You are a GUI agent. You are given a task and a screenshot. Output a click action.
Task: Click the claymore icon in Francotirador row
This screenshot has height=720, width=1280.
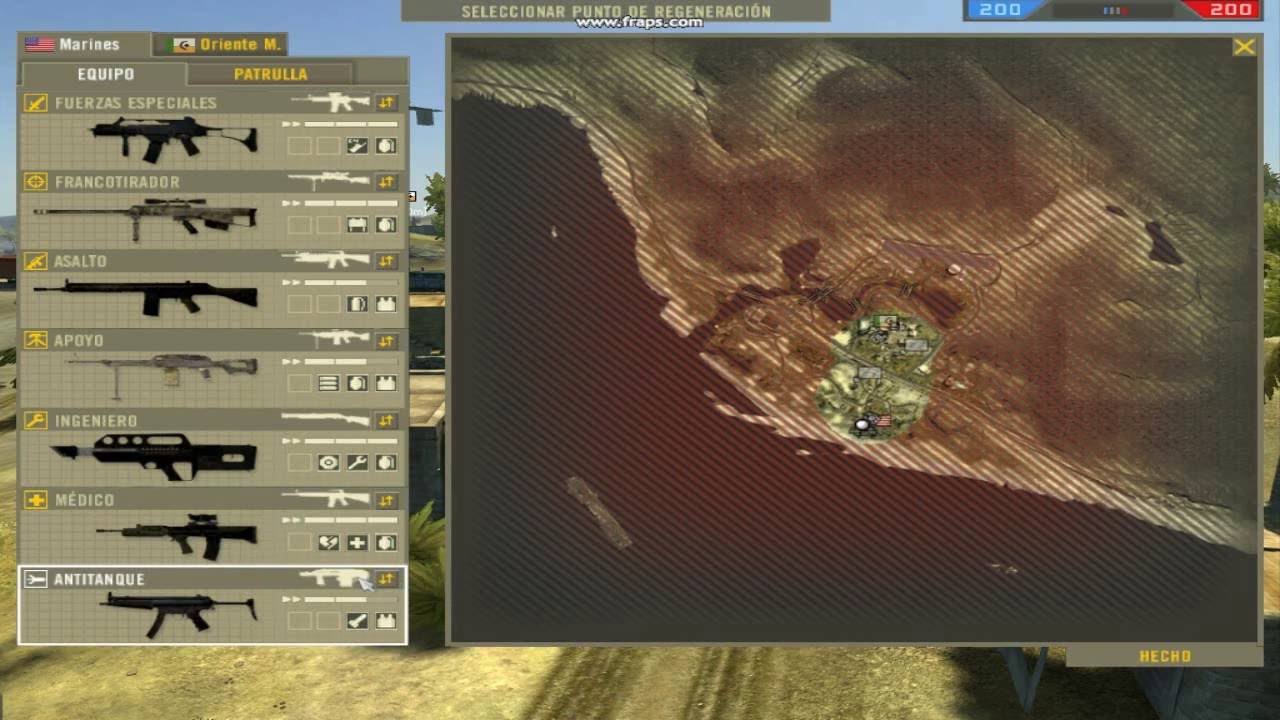click(x=357, y=225)
